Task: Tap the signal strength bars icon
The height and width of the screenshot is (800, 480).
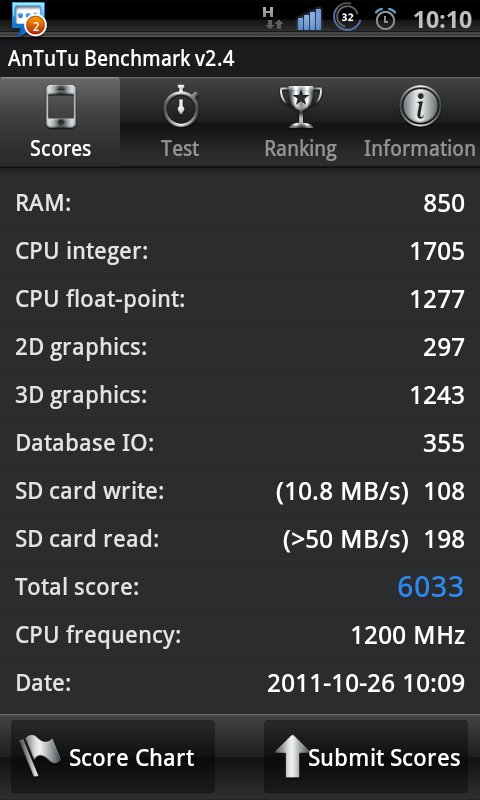Action: coord(310,19)
